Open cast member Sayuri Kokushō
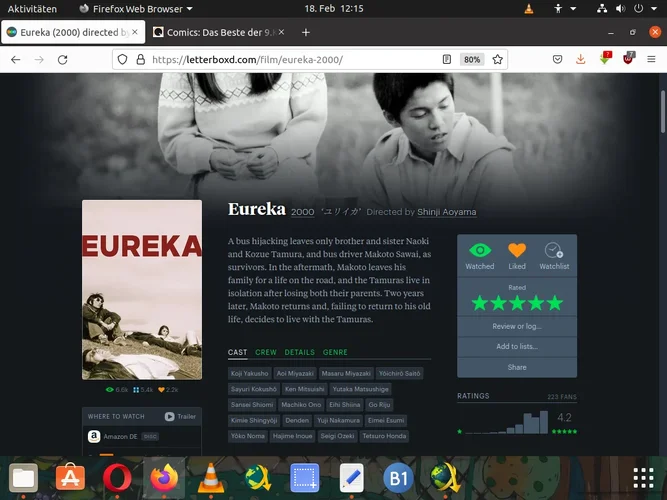Viewport: 667px width, 500px height. [x=254, y=389]
